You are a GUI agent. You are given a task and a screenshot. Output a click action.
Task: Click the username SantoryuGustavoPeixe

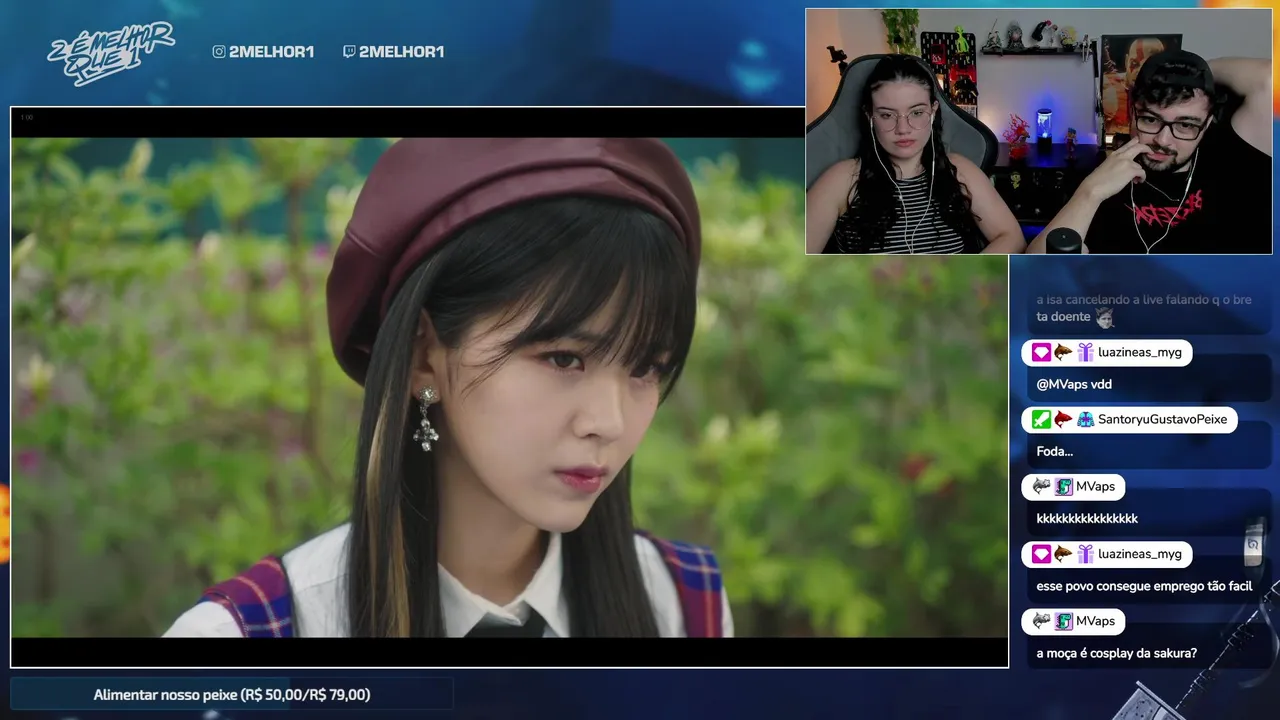1162,419
